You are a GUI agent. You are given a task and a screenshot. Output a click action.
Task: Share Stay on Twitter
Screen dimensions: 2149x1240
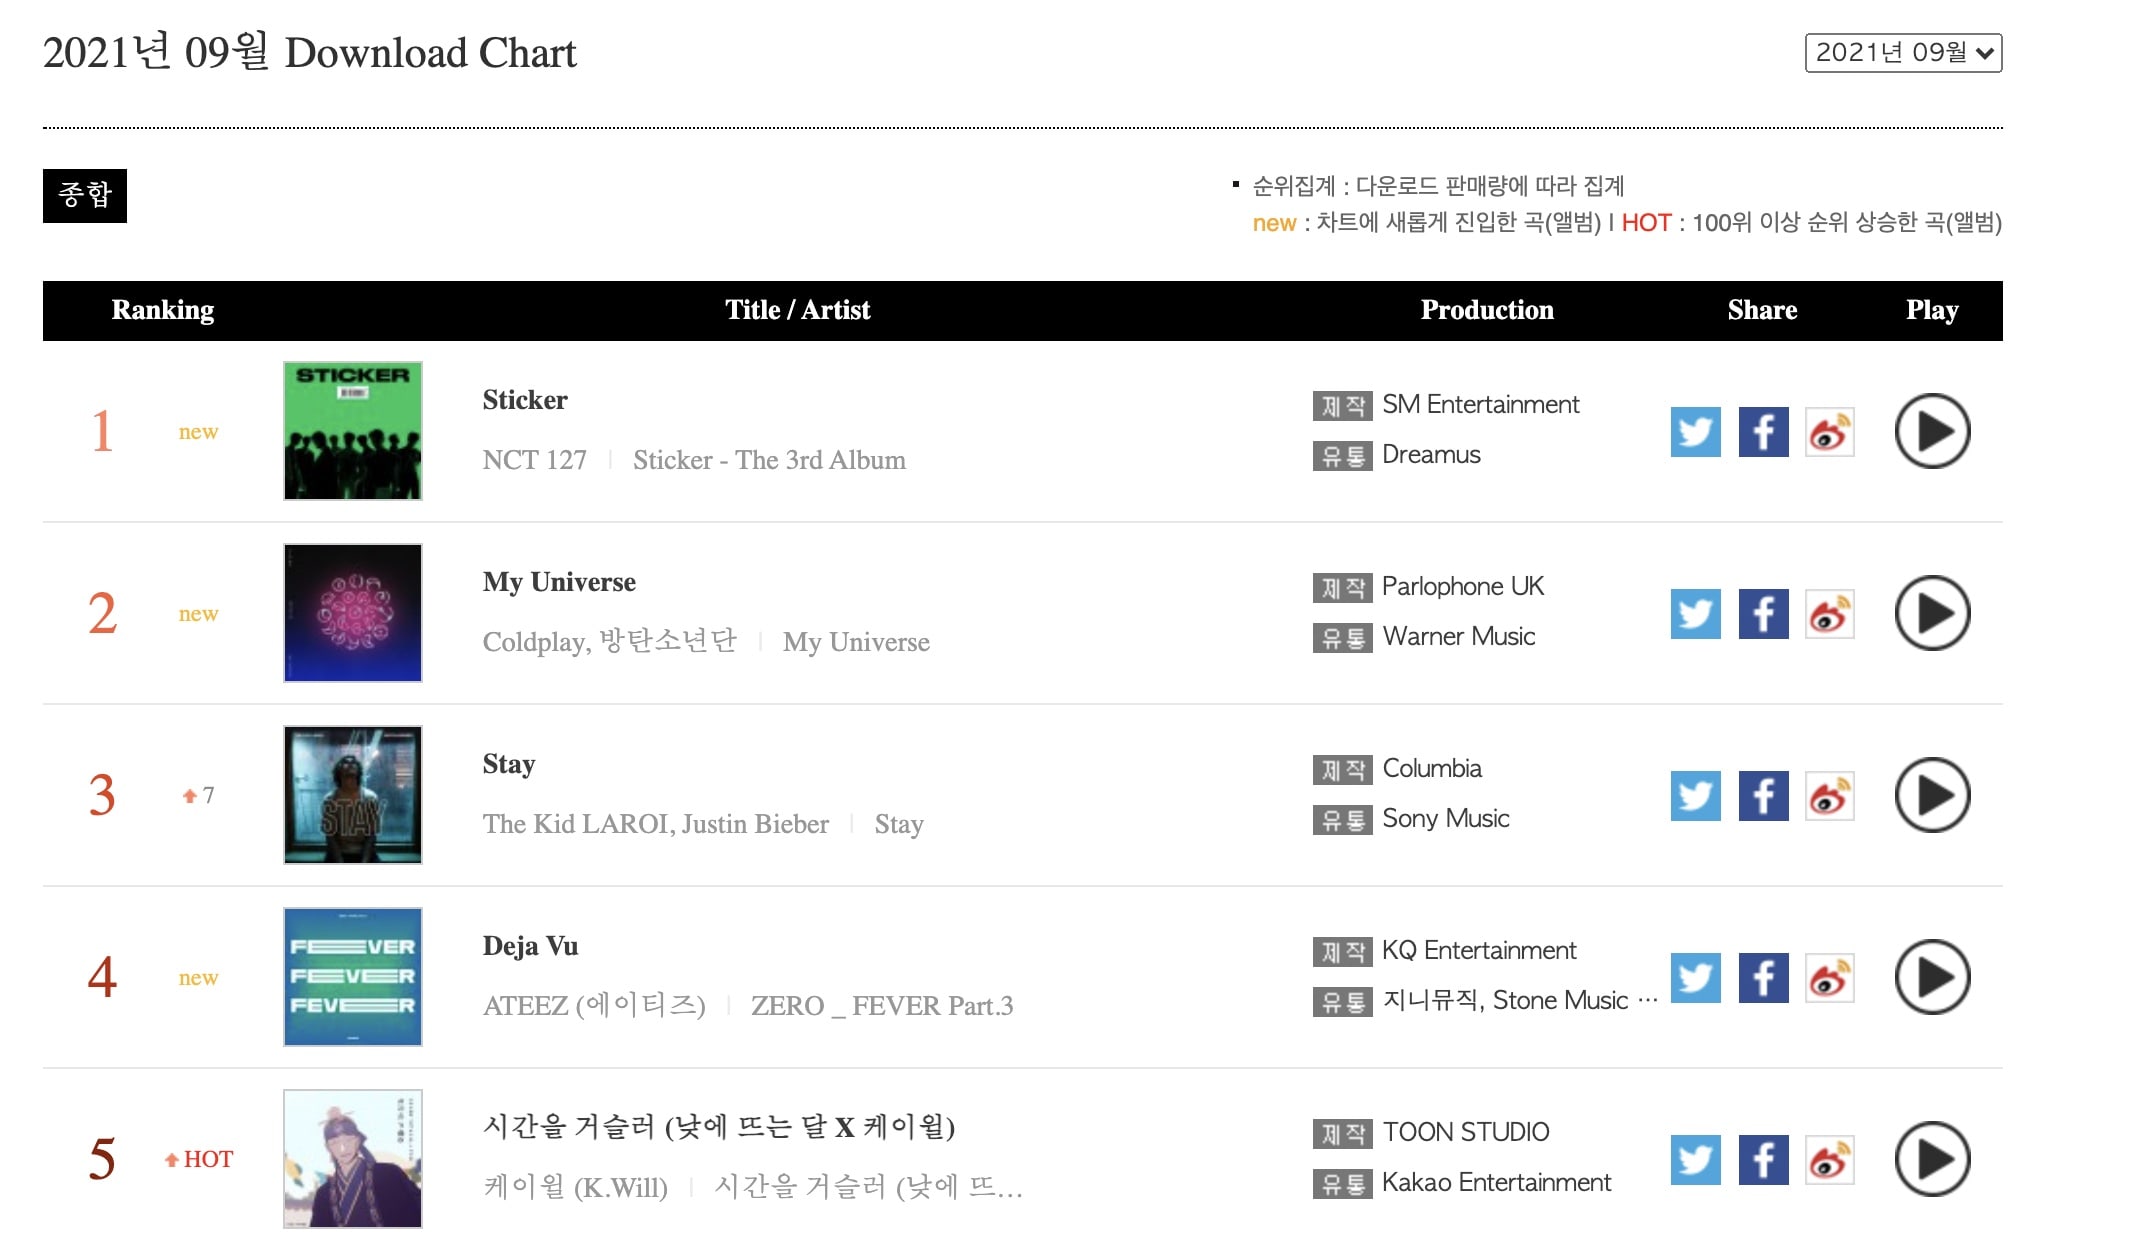tap(1695, 796)
